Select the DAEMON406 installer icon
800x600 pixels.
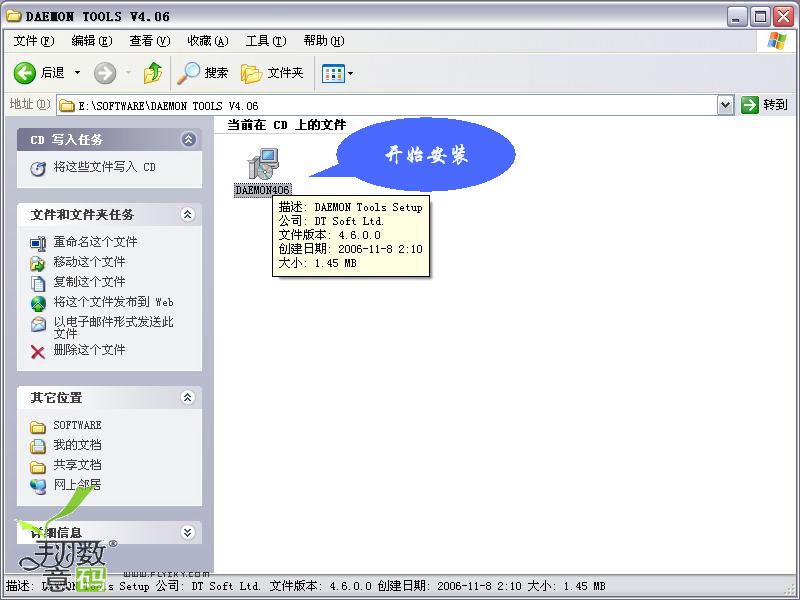[x=263, y=164]
